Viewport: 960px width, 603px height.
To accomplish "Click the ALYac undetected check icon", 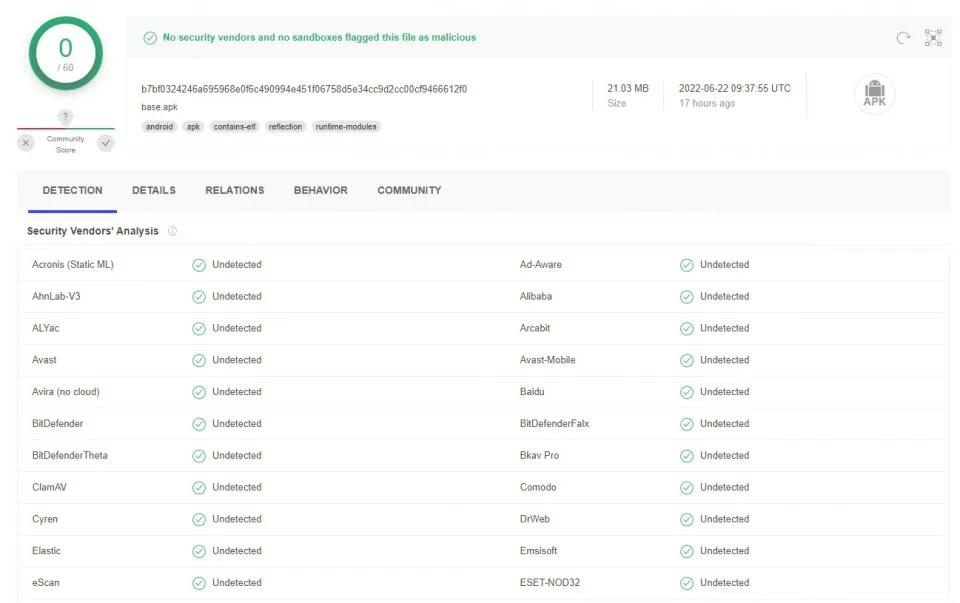I will pyautogui.click(x=199, y=329).
